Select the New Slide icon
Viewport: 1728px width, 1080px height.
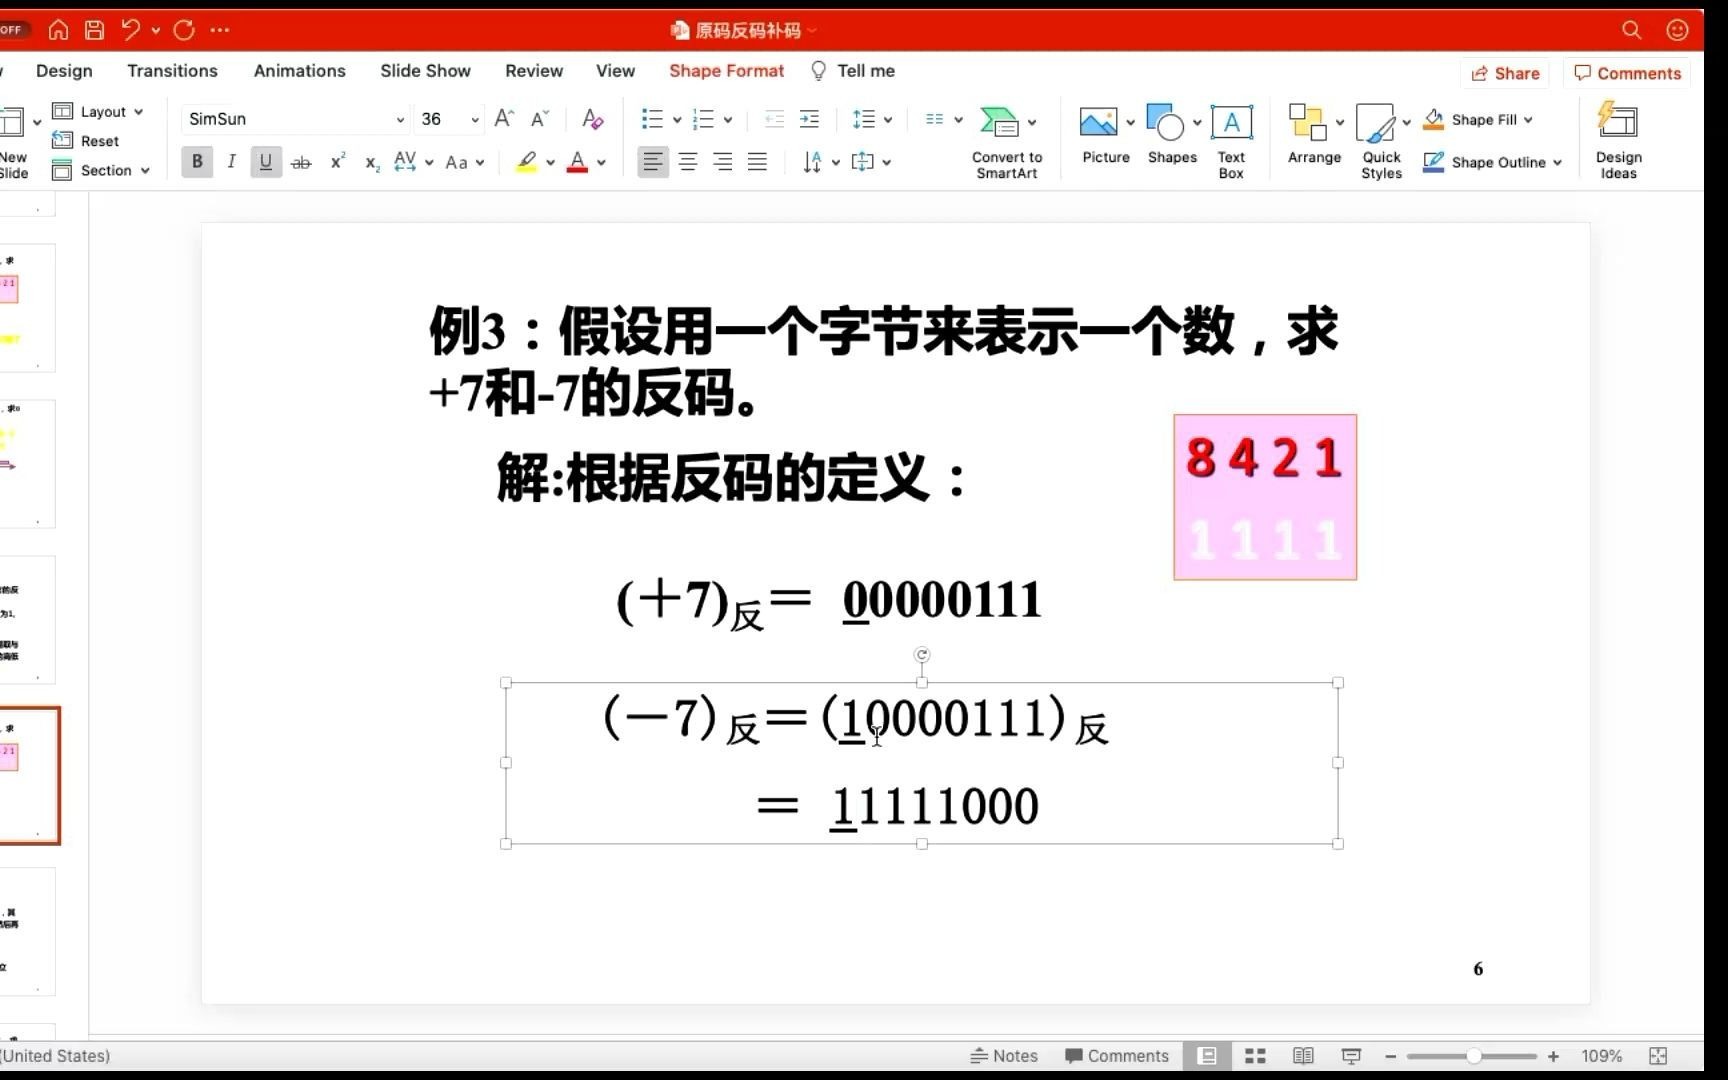14,135
